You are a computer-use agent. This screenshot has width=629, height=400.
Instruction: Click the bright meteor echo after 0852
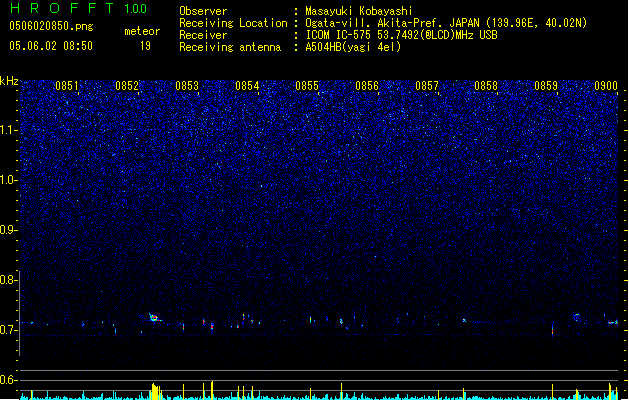click(x=154, y=318)
